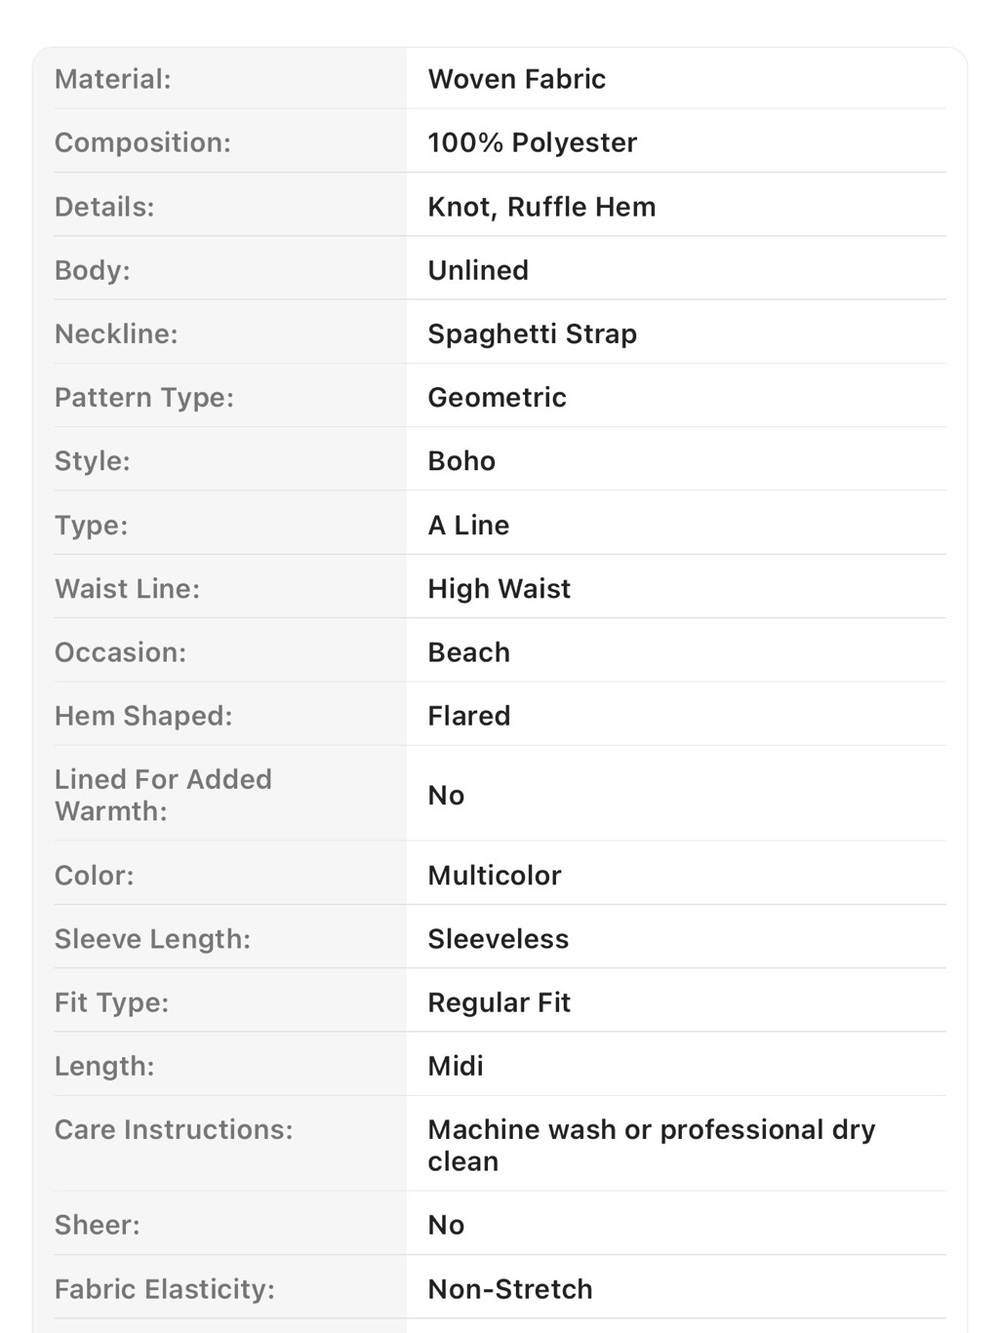Select the 100% Polyester composition value
This screenshot has height=1333, width=1000.
pyautogui.click(x=532, y=143)
